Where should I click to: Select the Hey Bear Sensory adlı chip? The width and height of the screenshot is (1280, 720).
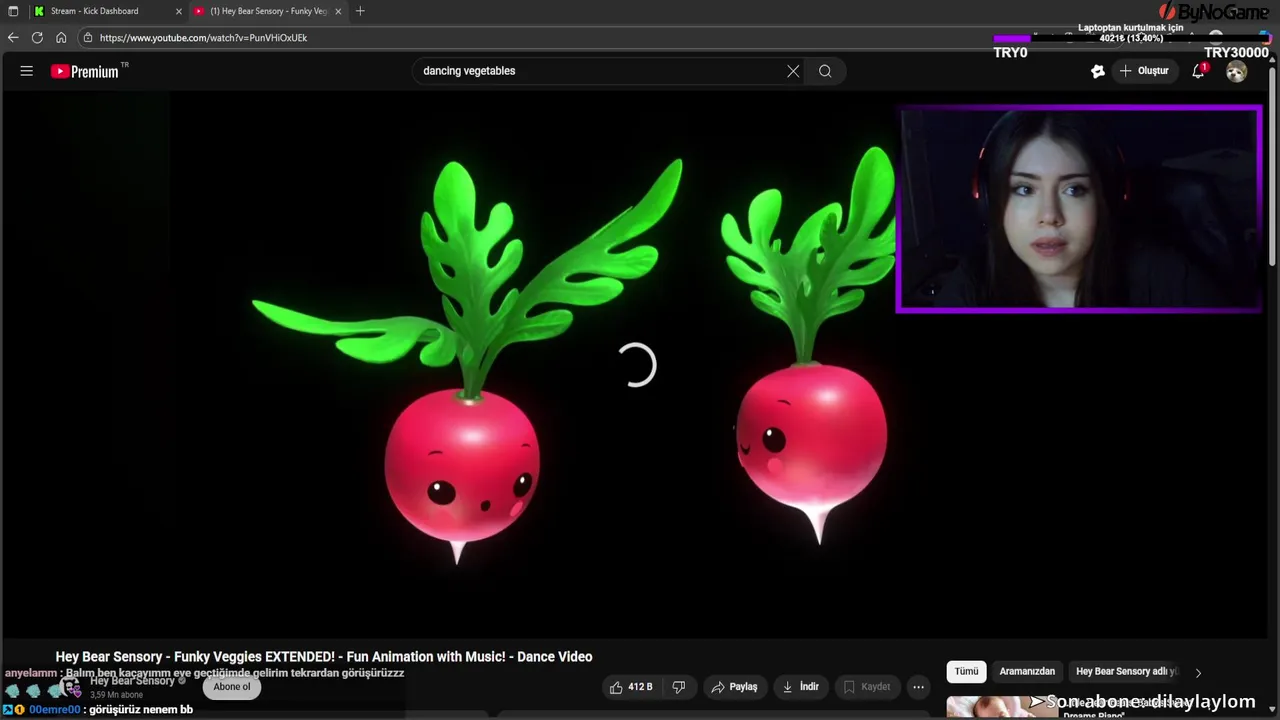point(1127,672)
